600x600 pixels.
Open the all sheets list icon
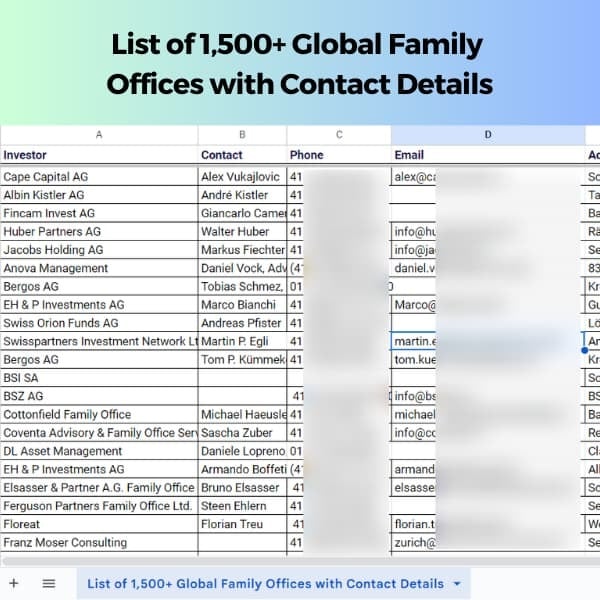pos(49,584)
